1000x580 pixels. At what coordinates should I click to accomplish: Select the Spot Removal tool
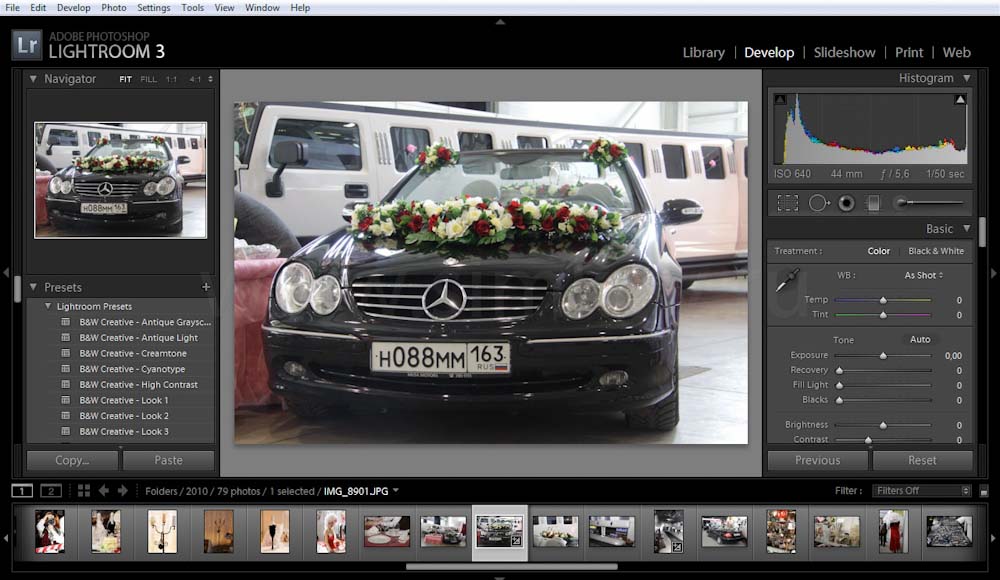[819, 204]
